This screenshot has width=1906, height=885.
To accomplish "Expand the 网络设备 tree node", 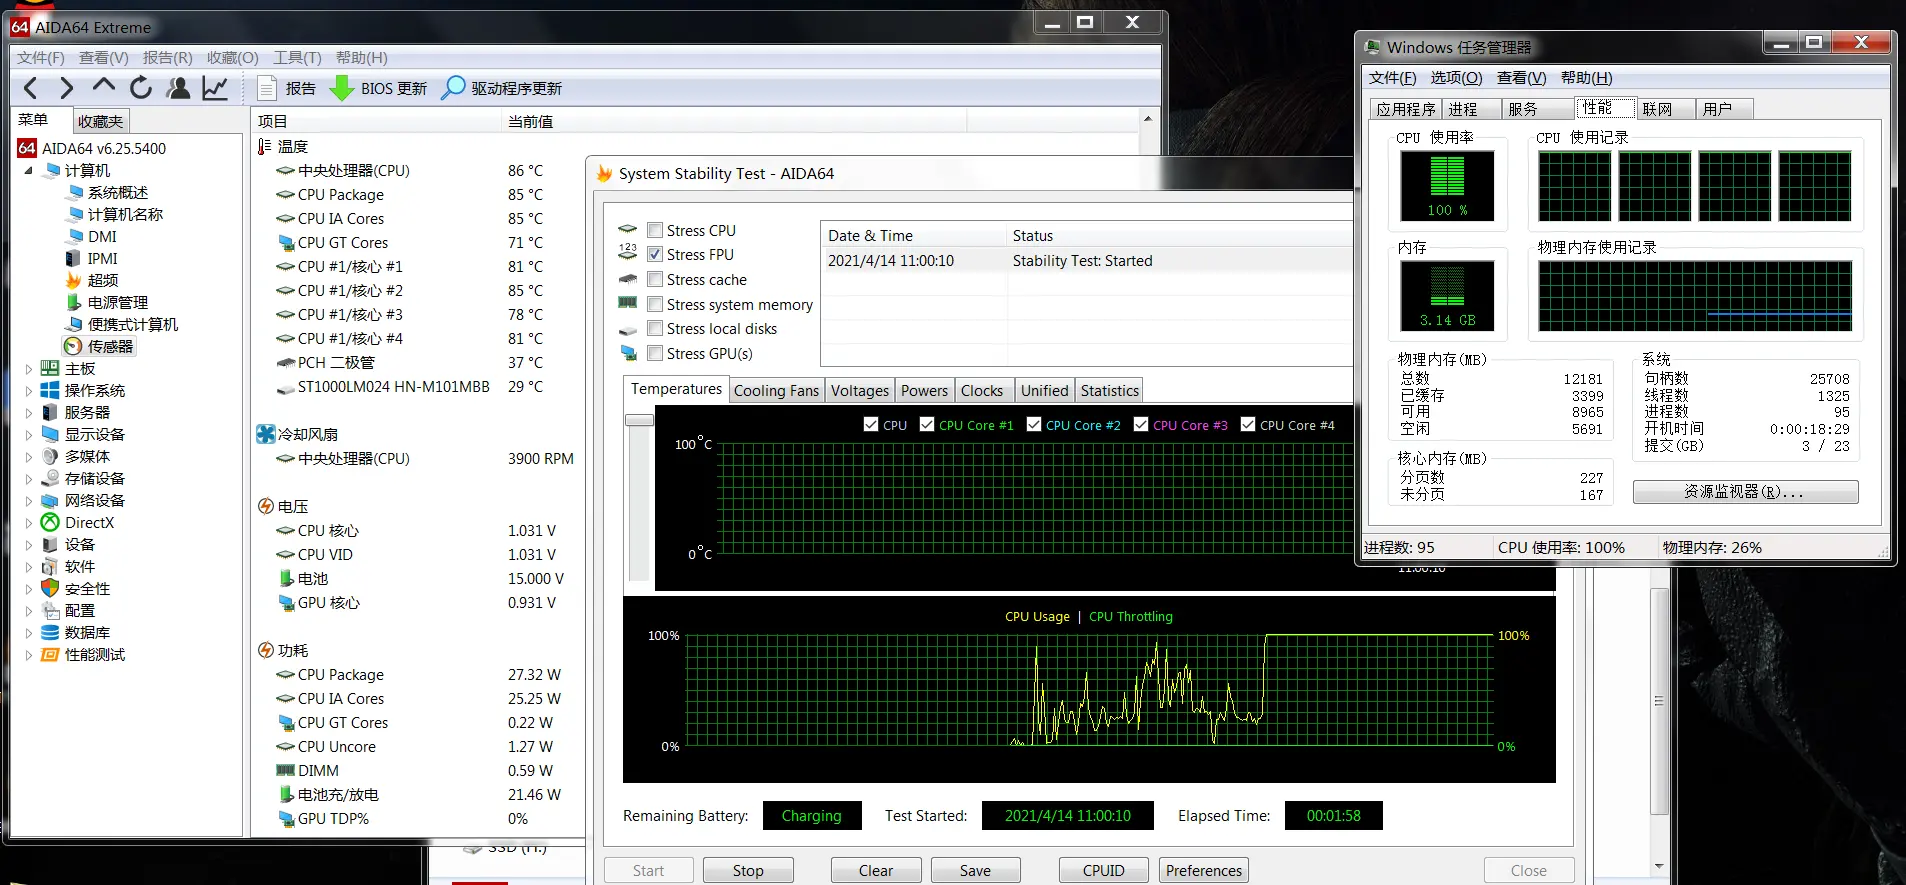I will coord(29,500).
